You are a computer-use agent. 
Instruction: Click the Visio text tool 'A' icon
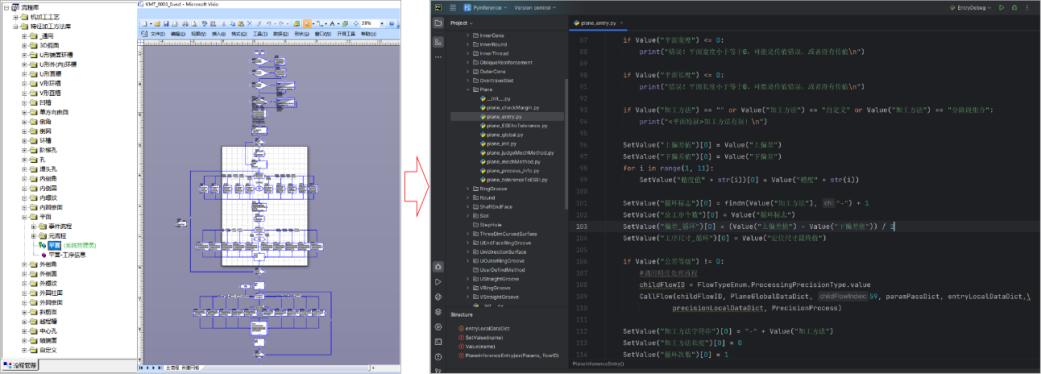[331, 23]
